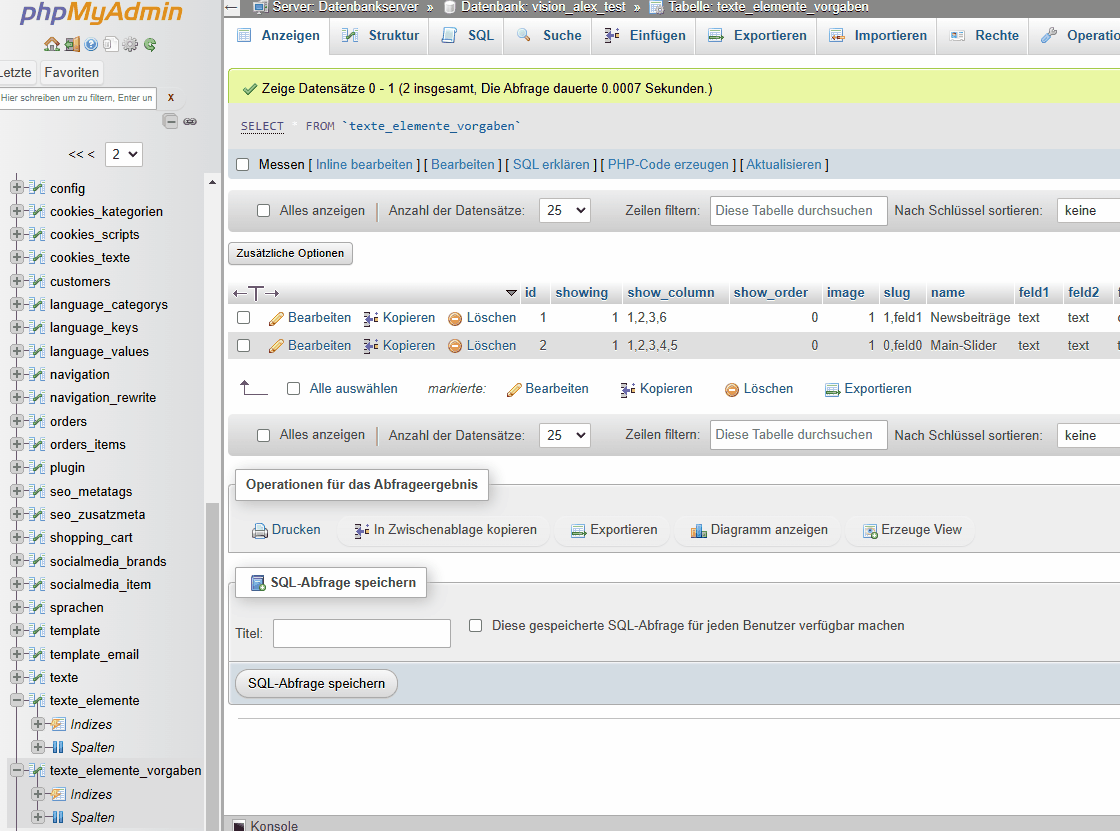Click the SQL-Abfrage speichern button
Viewport: 1120px width, 831px height.
[x=316, y=684]
